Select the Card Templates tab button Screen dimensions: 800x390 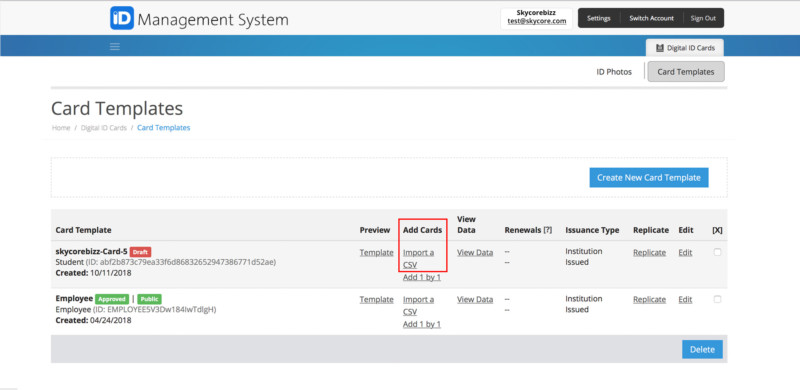[x=686, y=72]
